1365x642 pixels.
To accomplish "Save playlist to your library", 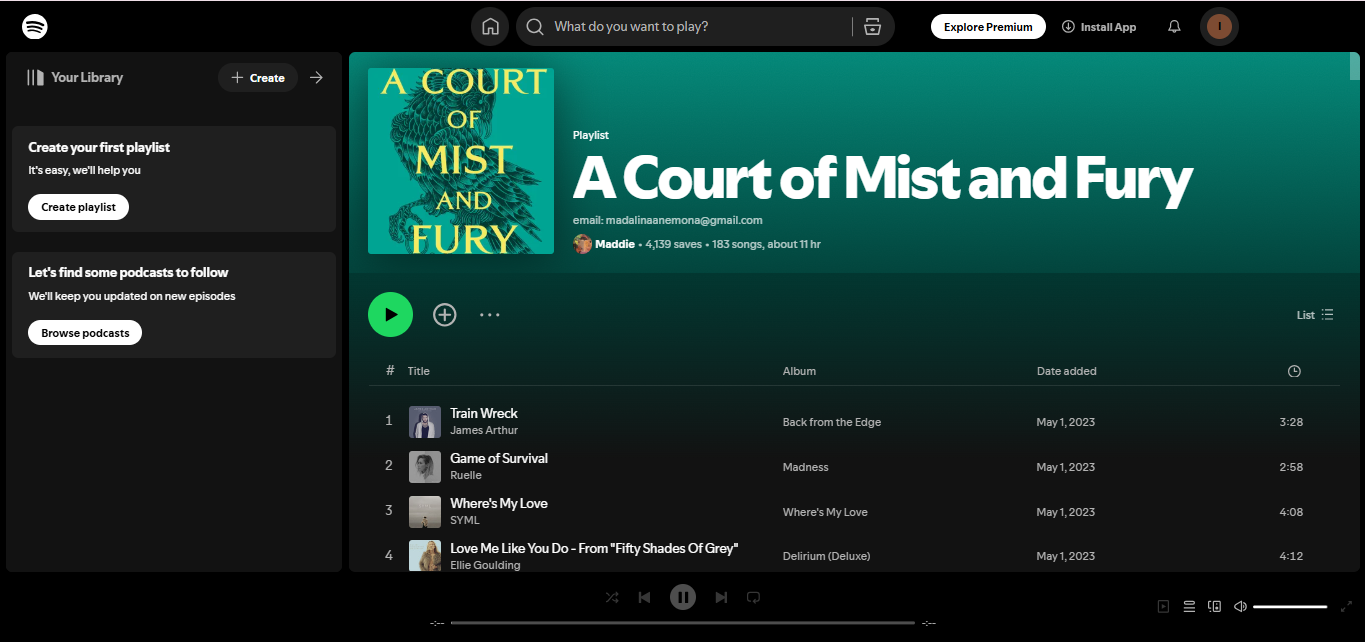I will coord(444,314).
